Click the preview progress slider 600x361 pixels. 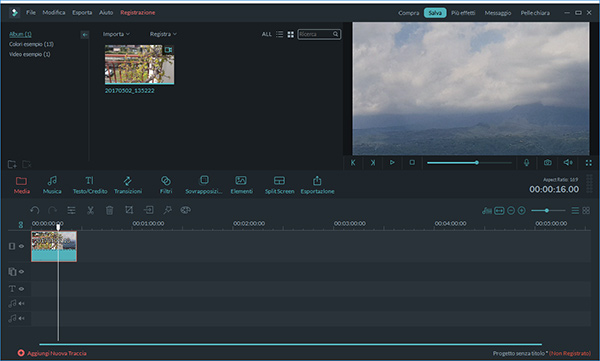[470, 163]
